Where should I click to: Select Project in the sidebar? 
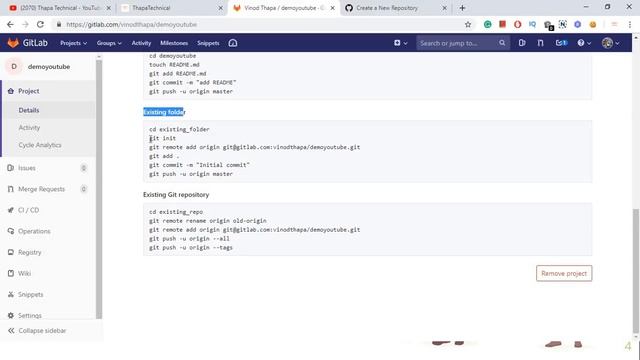click(x=29, y=91)
